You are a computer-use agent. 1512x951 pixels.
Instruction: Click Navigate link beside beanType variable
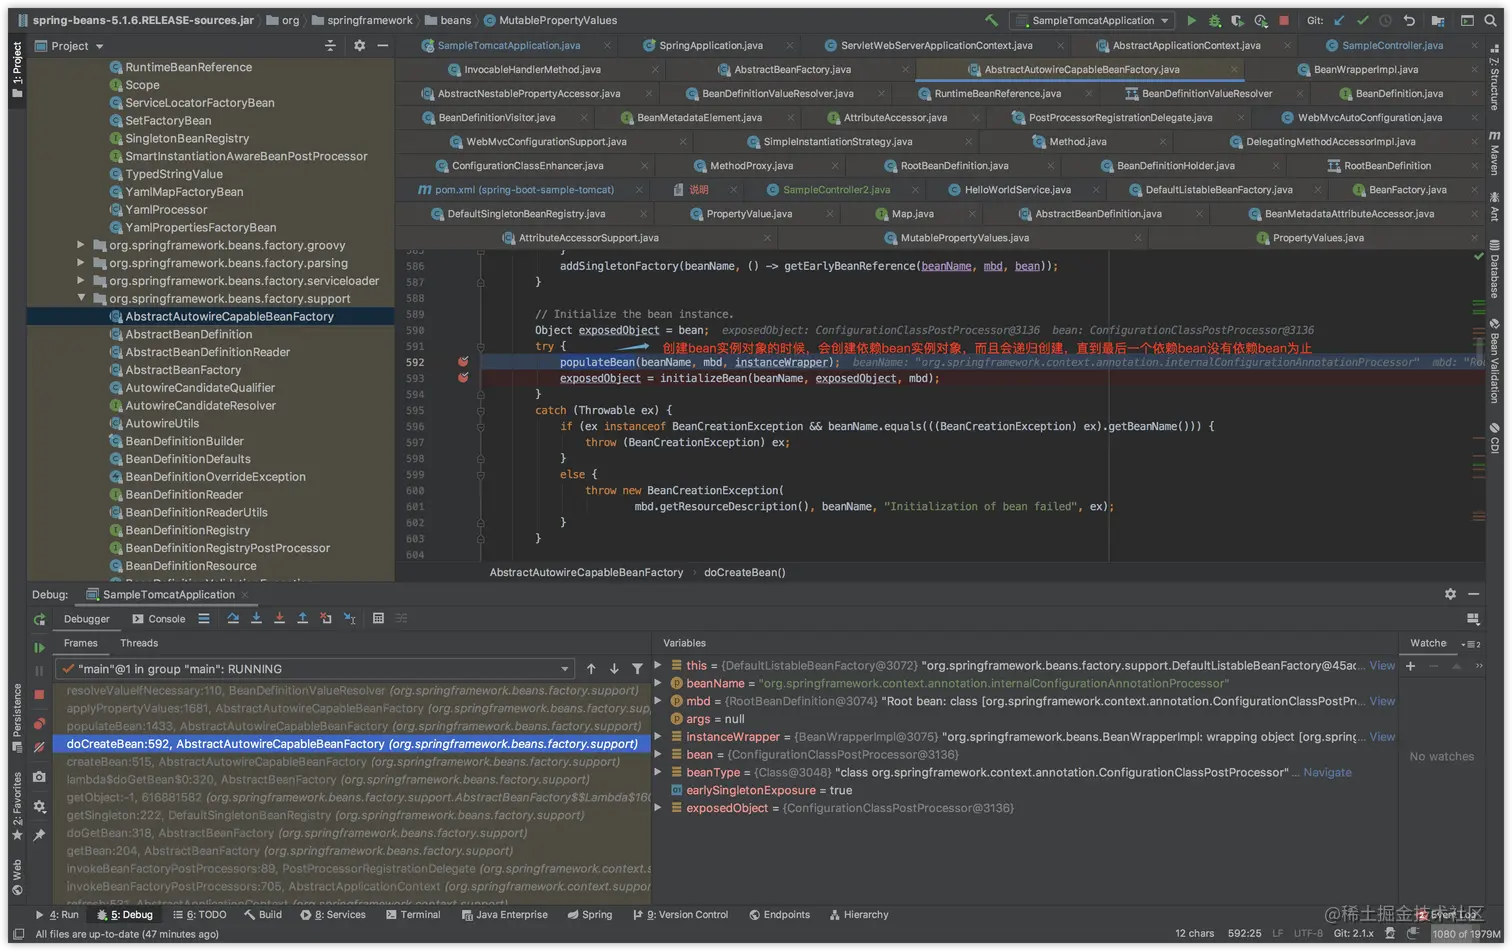1327,773
